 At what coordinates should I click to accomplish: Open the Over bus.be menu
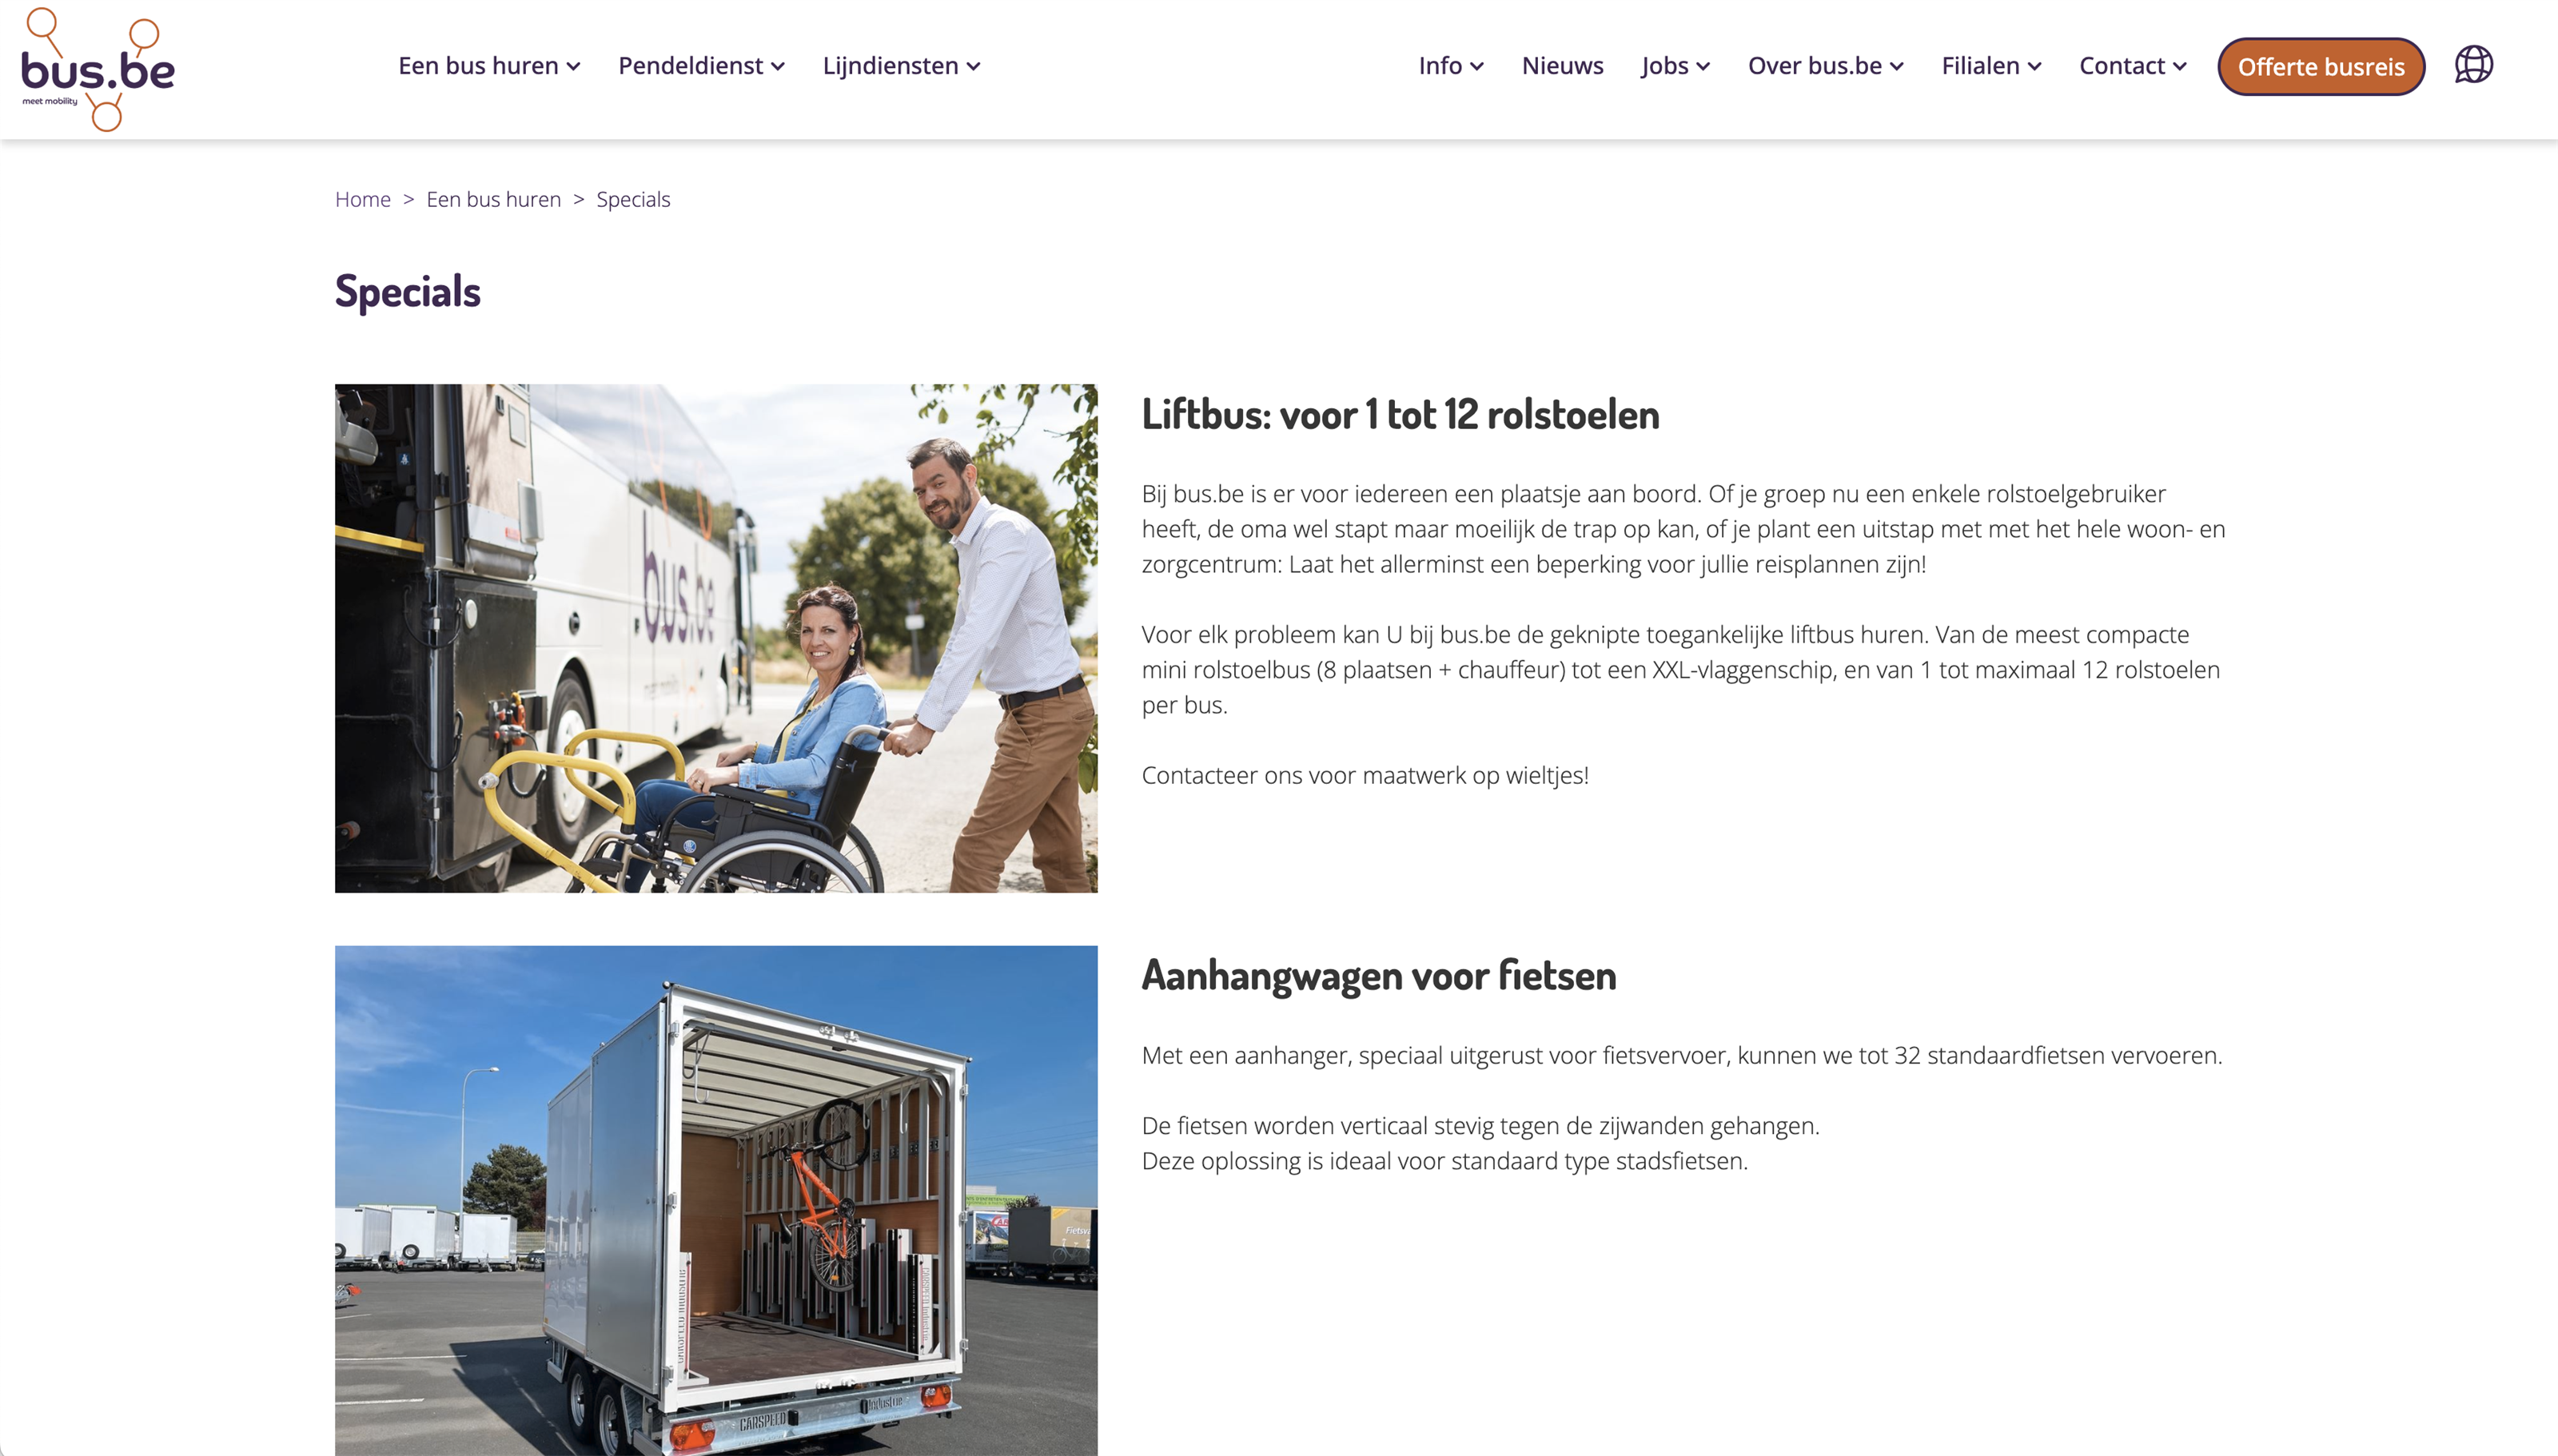click(1825, 66)
